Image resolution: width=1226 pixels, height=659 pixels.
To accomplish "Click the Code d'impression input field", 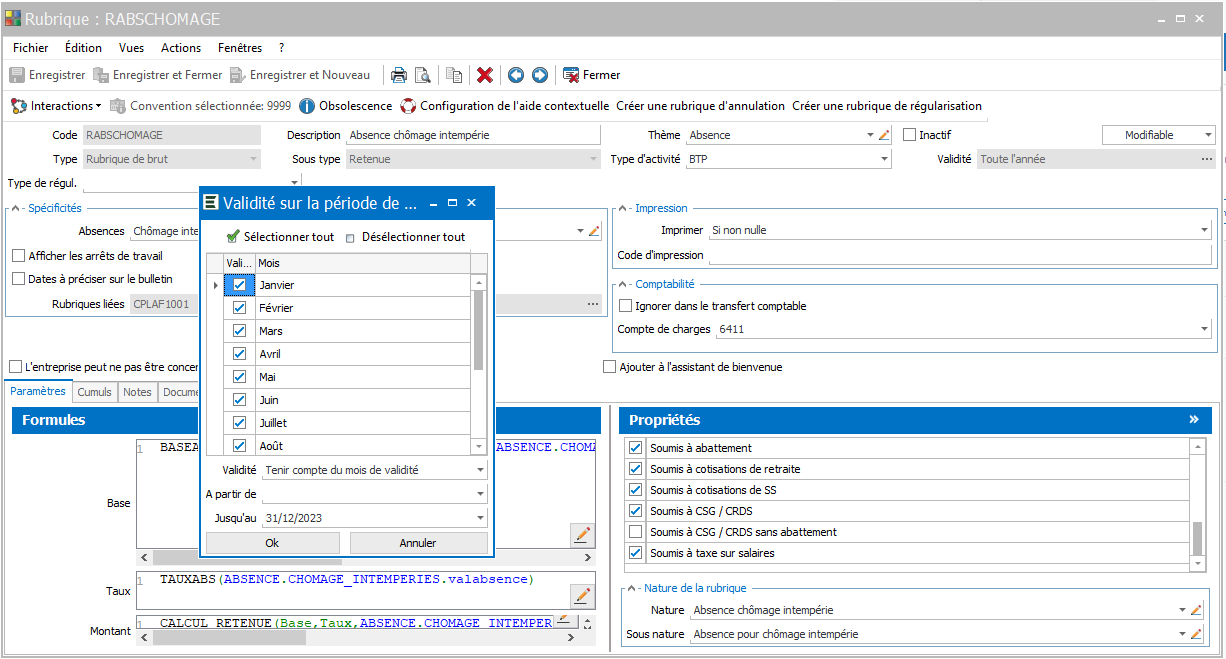I will click(x=959, y=255).
